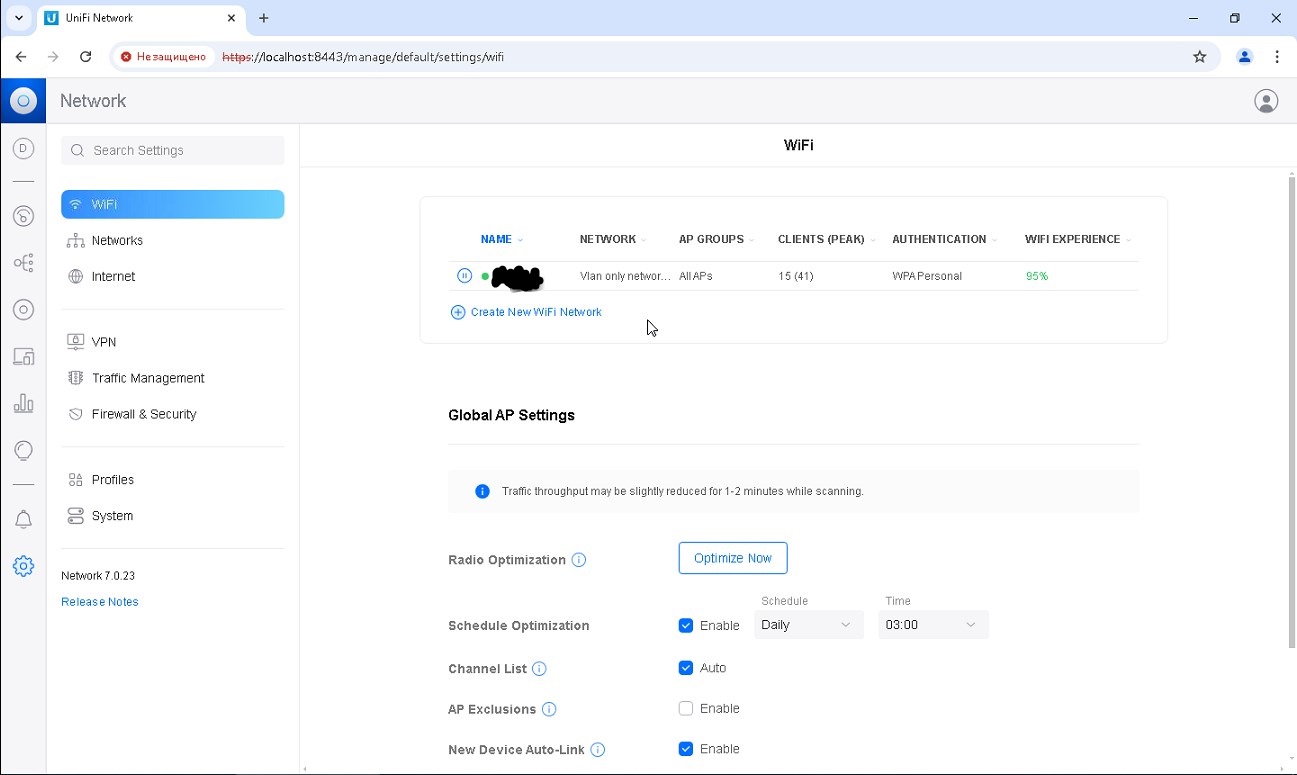This screenshot has height=775, width=1297.
Task: Toggle Schedule Optimization Enable checkbox
Action: [686, 626]
